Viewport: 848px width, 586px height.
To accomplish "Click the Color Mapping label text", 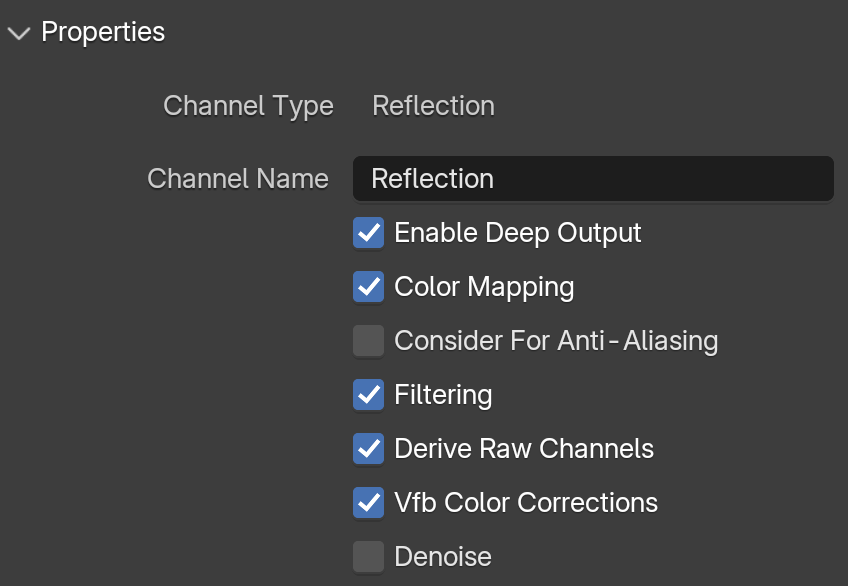I will [x=484, y=288].
